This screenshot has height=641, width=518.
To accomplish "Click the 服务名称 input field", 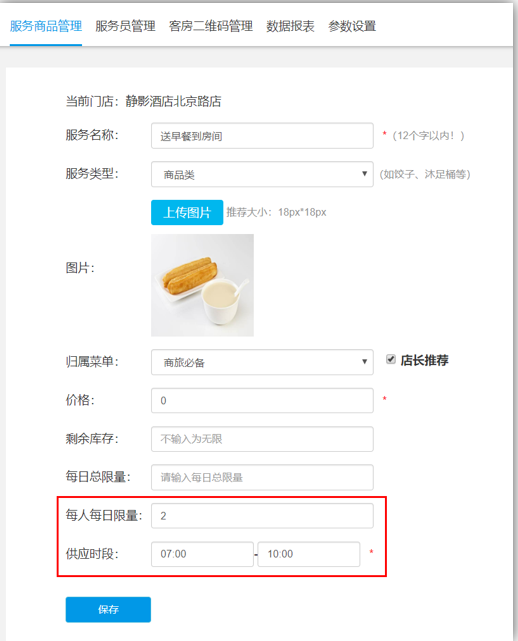I will 262,136.
